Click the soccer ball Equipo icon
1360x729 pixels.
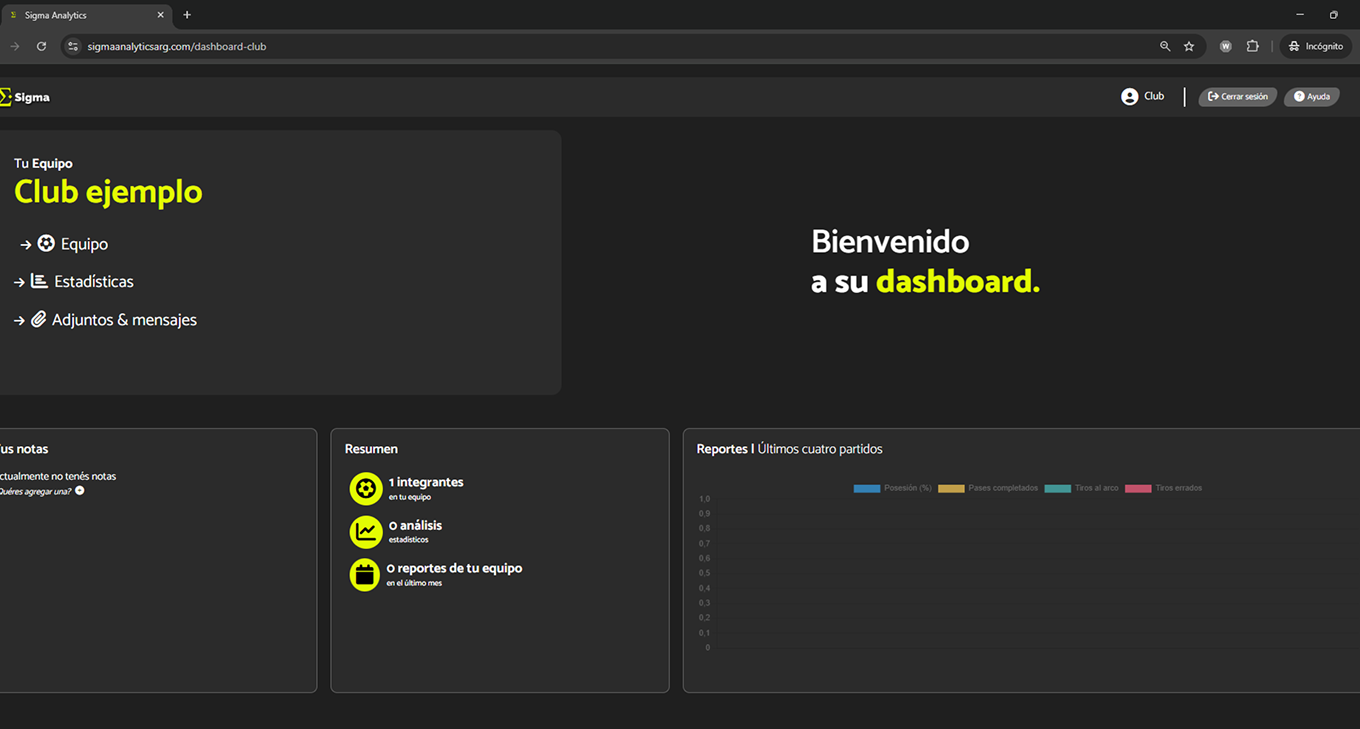point(46,244)
